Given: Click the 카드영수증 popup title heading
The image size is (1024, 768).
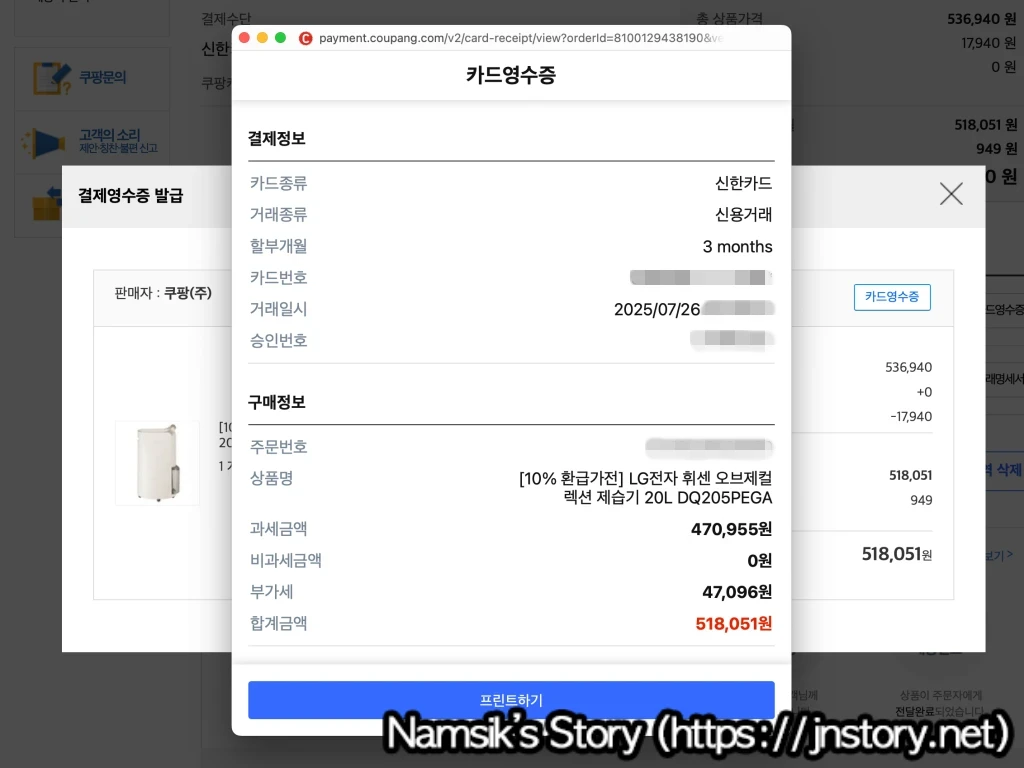Looking at the screenshot, I should click(x=511, y=75).
